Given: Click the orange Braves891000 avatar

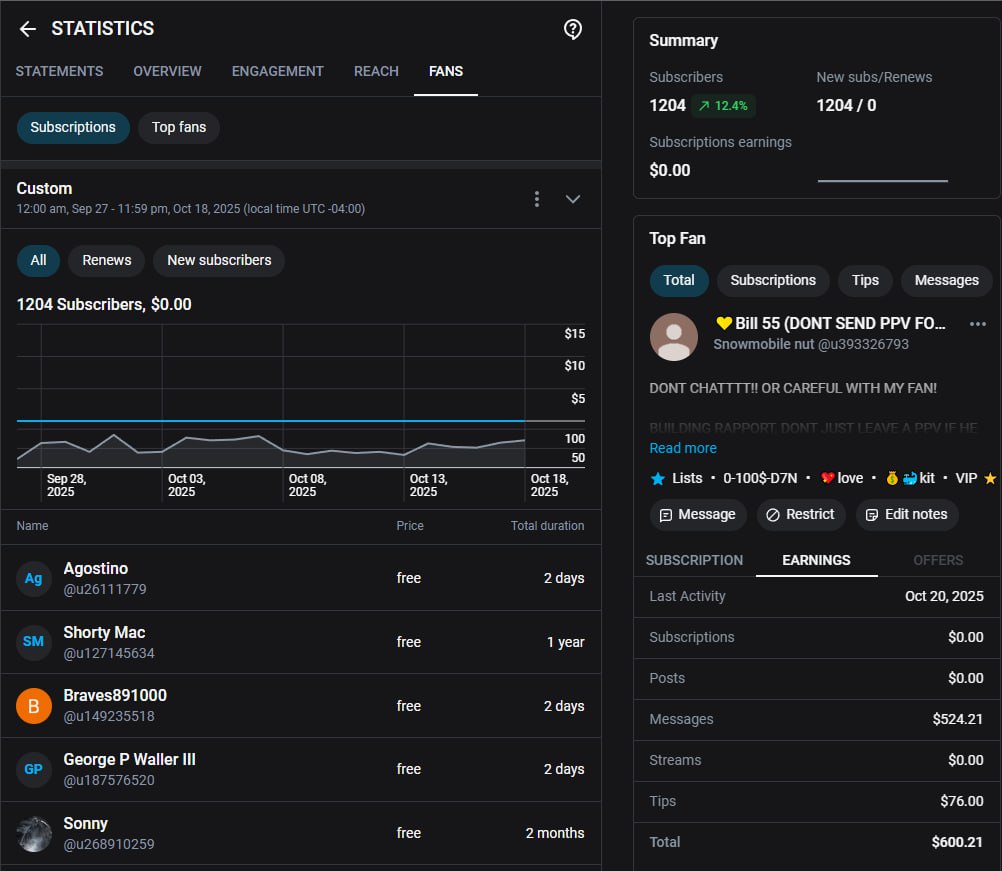Looking at the screenshot, I should point(34,706).
